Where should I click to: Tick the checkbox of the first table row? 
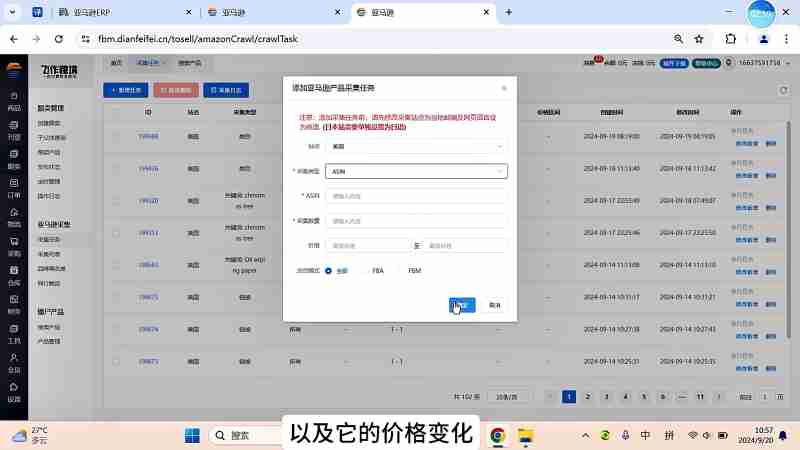point(116,137)
